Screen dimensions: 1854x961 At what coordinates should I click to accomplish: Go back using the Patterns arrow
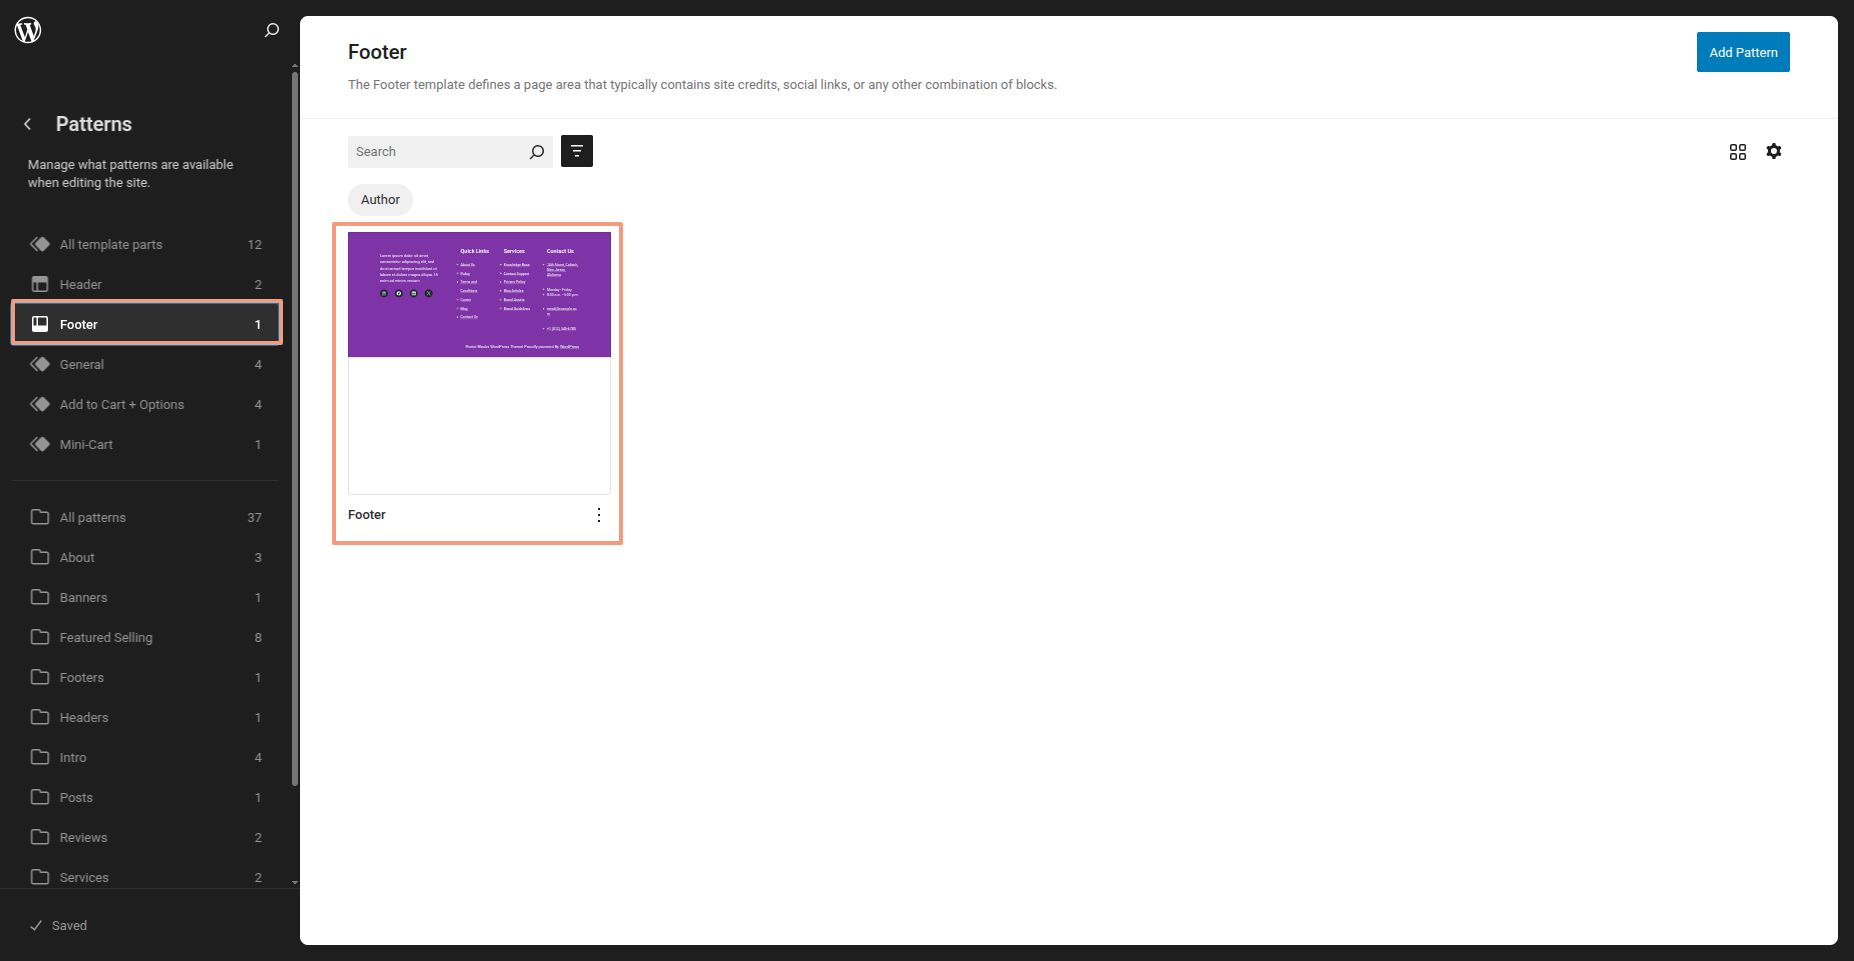click(28, 124)
